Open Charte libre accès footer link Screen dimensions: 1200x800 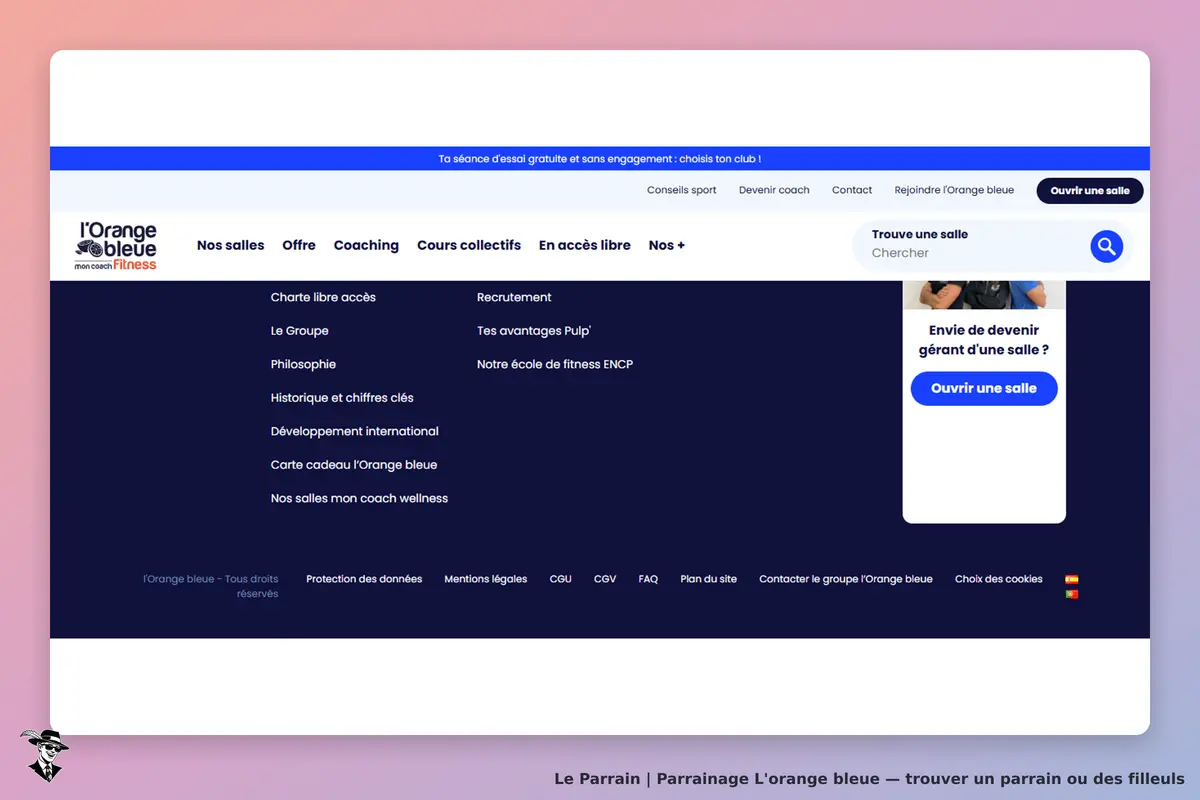click(323, 297)
